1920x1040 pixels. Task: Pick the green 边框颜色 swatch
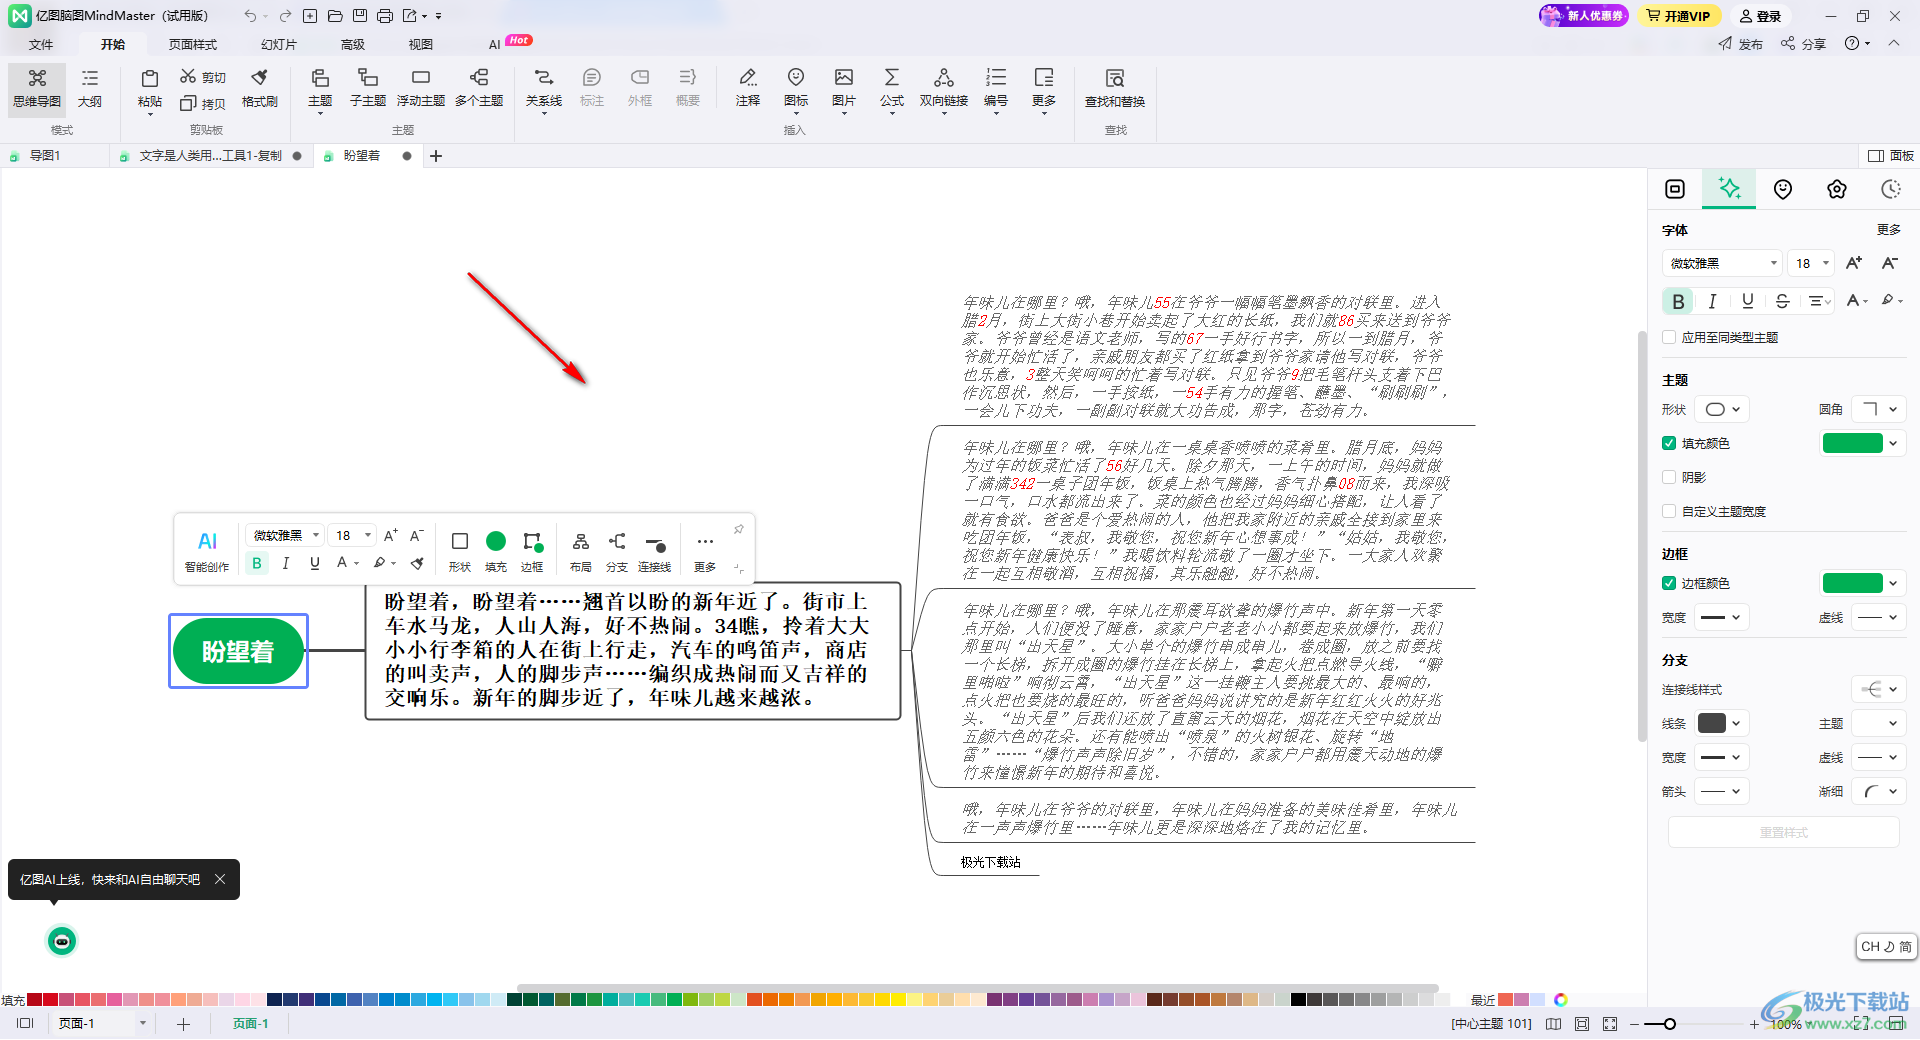(x=1852, y=583)
